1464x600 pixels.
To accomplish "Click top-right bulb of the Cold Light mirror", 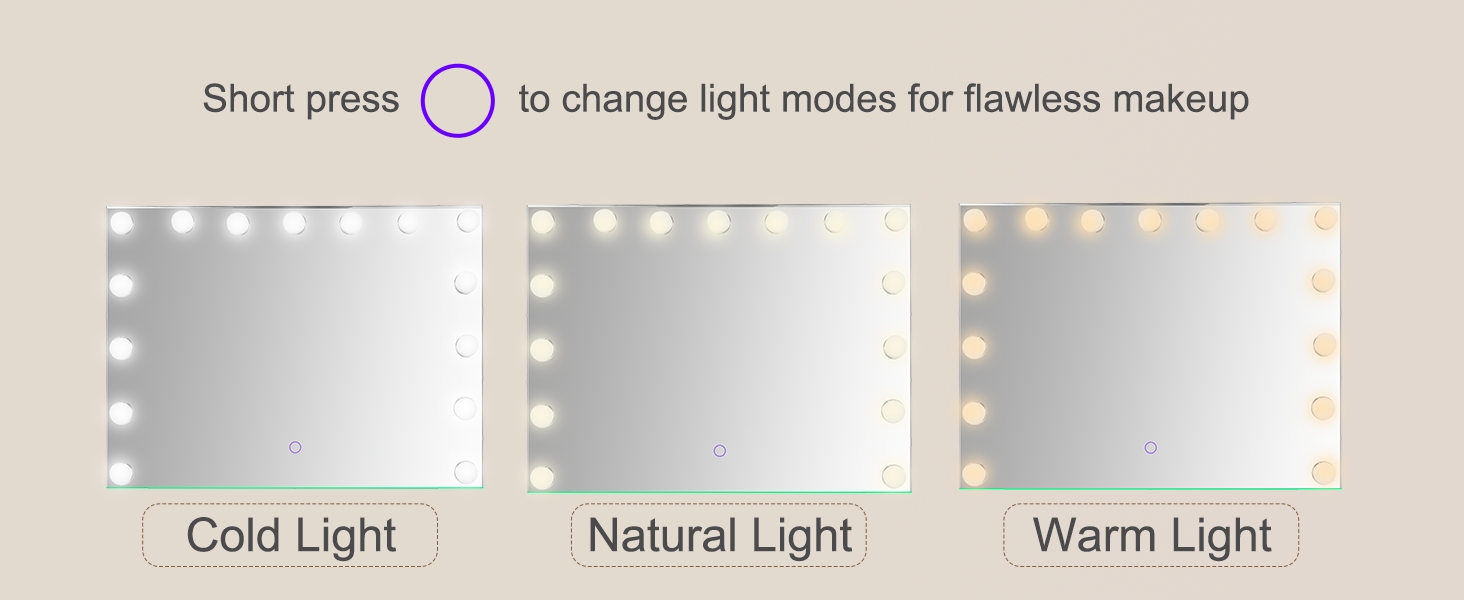I will click(467, 221).
